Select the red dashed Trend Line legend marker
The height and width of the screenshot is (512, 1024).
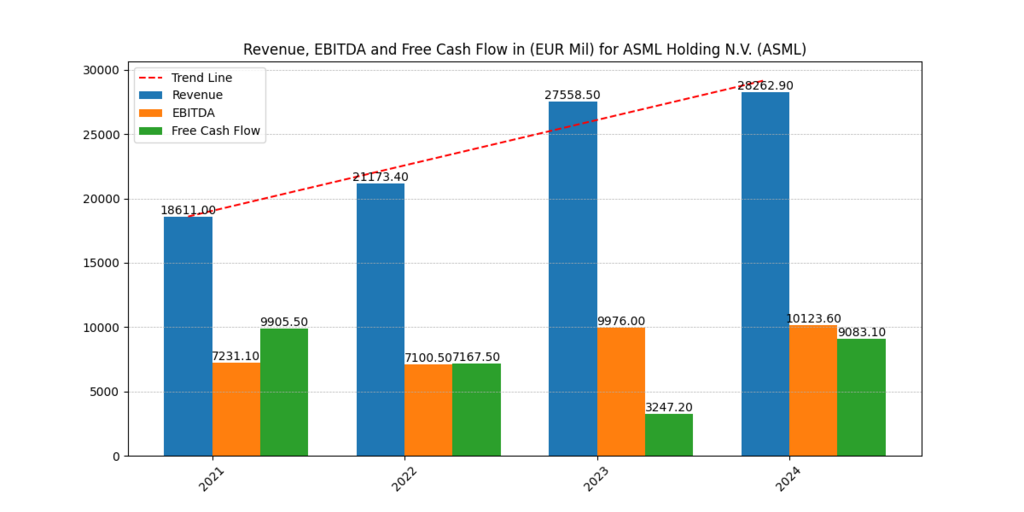152,77
